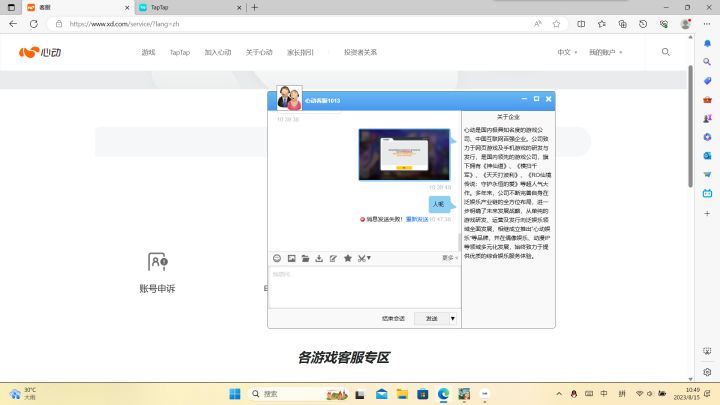
Task: Click the taskbar search box
Action: pyautogui.click(x=298, y=394)
